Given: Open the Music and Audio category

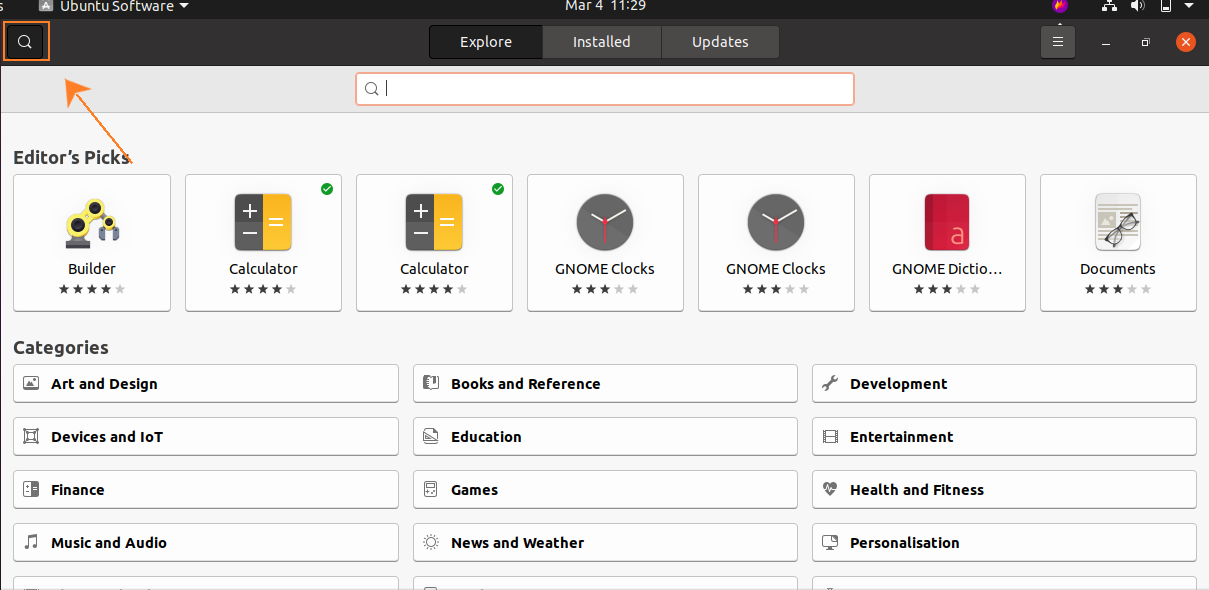Looking at the screenshot, I should [206, 542].
